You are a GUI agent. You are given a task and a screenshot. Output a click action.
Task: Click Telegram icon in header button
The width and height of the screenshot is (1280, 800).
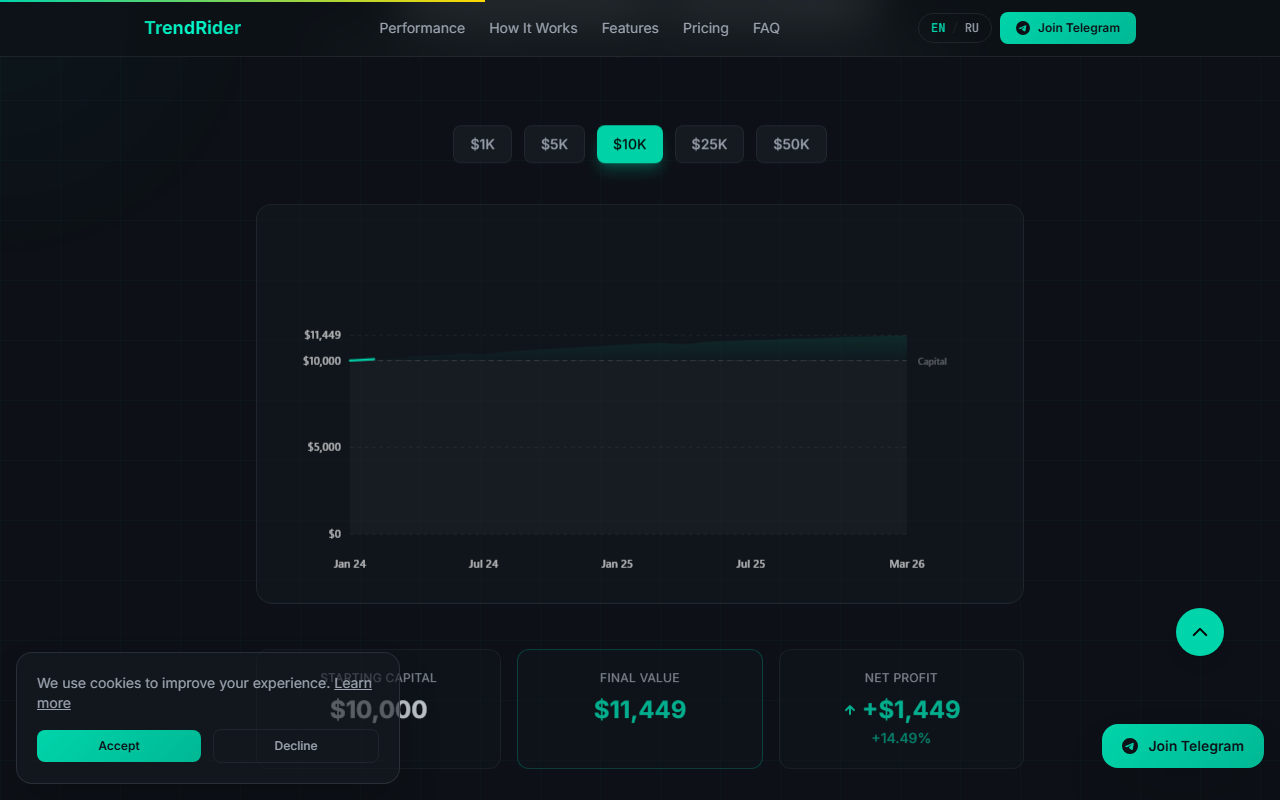pos(1023,28)
